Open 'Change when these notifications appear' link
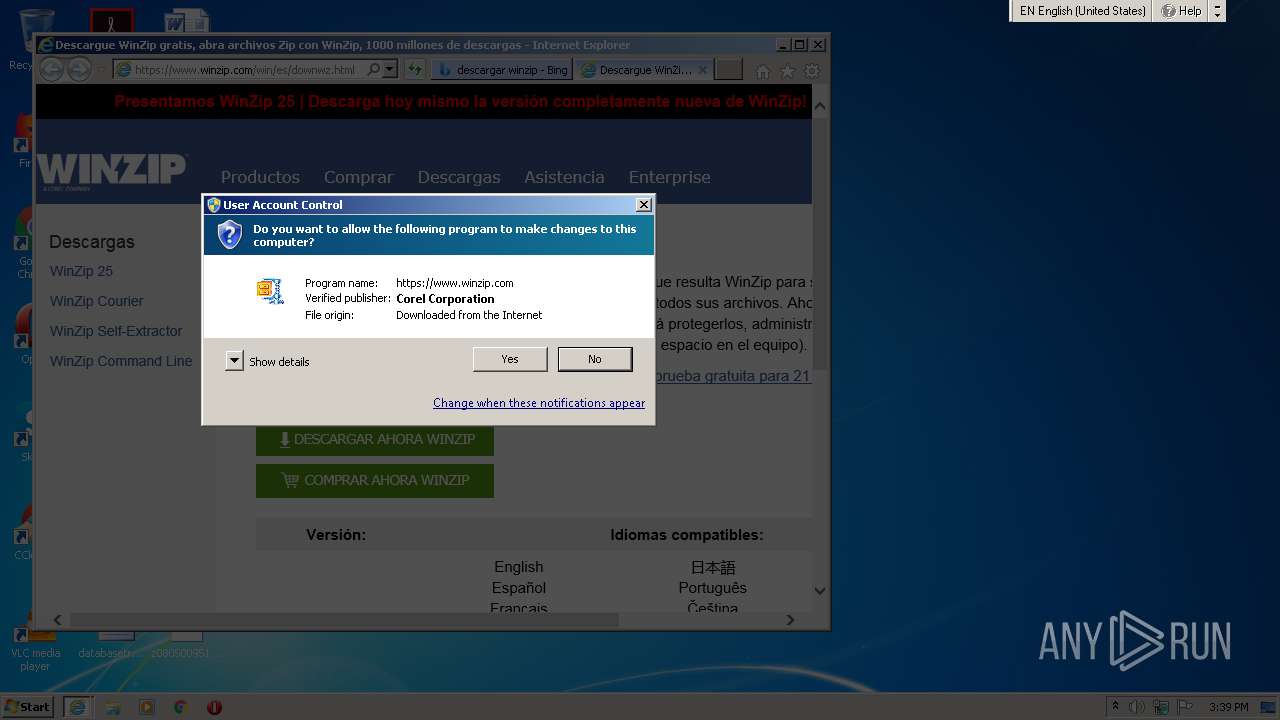Screen dimensions: 1280x720 [x=539, y=403]
